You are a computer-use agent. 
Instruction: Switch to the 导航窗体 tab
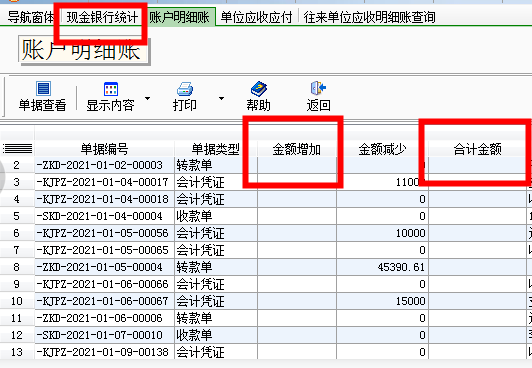31,17
